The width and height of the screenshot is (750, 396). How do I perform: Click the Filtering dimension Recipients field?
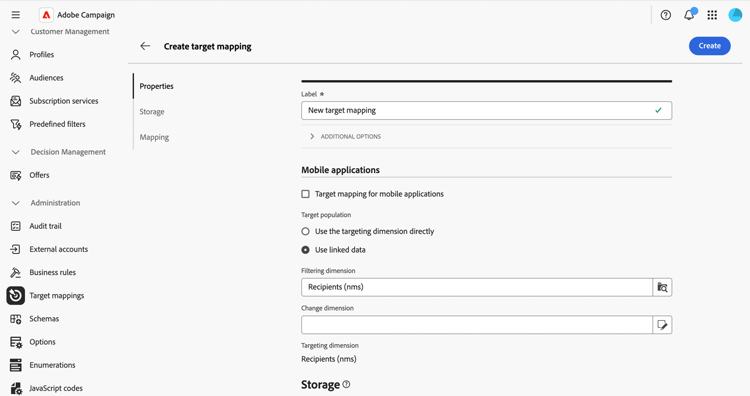[477, 287]
